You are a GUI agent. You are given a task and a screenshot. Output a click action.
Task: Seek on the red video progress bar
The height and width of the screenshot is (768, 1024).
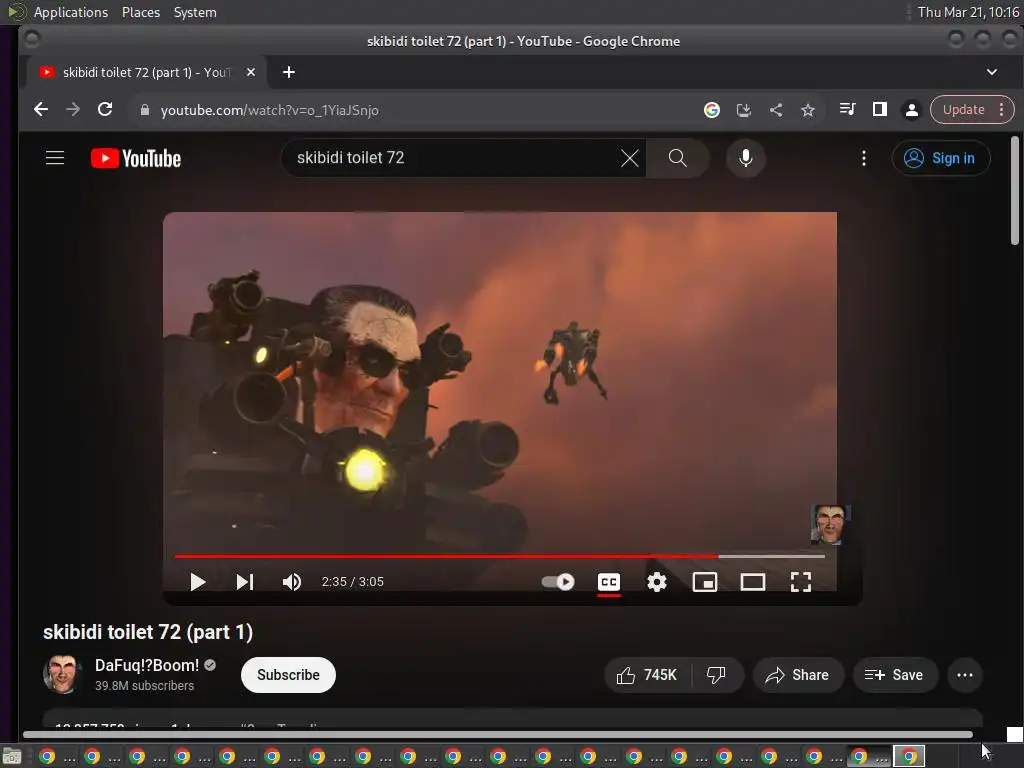(500, 556)
